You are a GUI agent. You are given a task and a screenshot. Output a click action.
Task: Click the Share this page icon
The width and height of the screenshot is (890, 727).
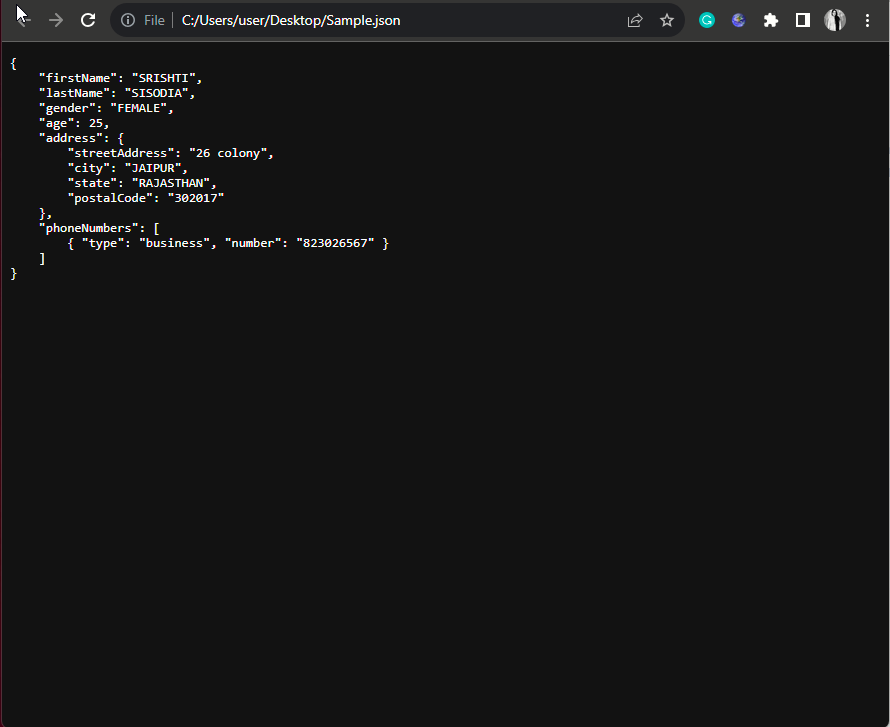635,20
